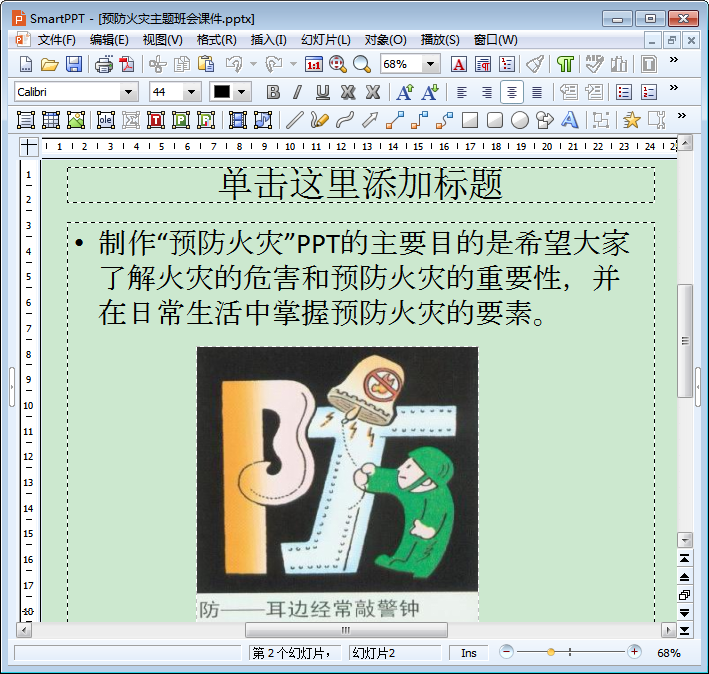Select the straight line drawing tool
This screenshot has width=709, height=674.
(x=294, y=120)
